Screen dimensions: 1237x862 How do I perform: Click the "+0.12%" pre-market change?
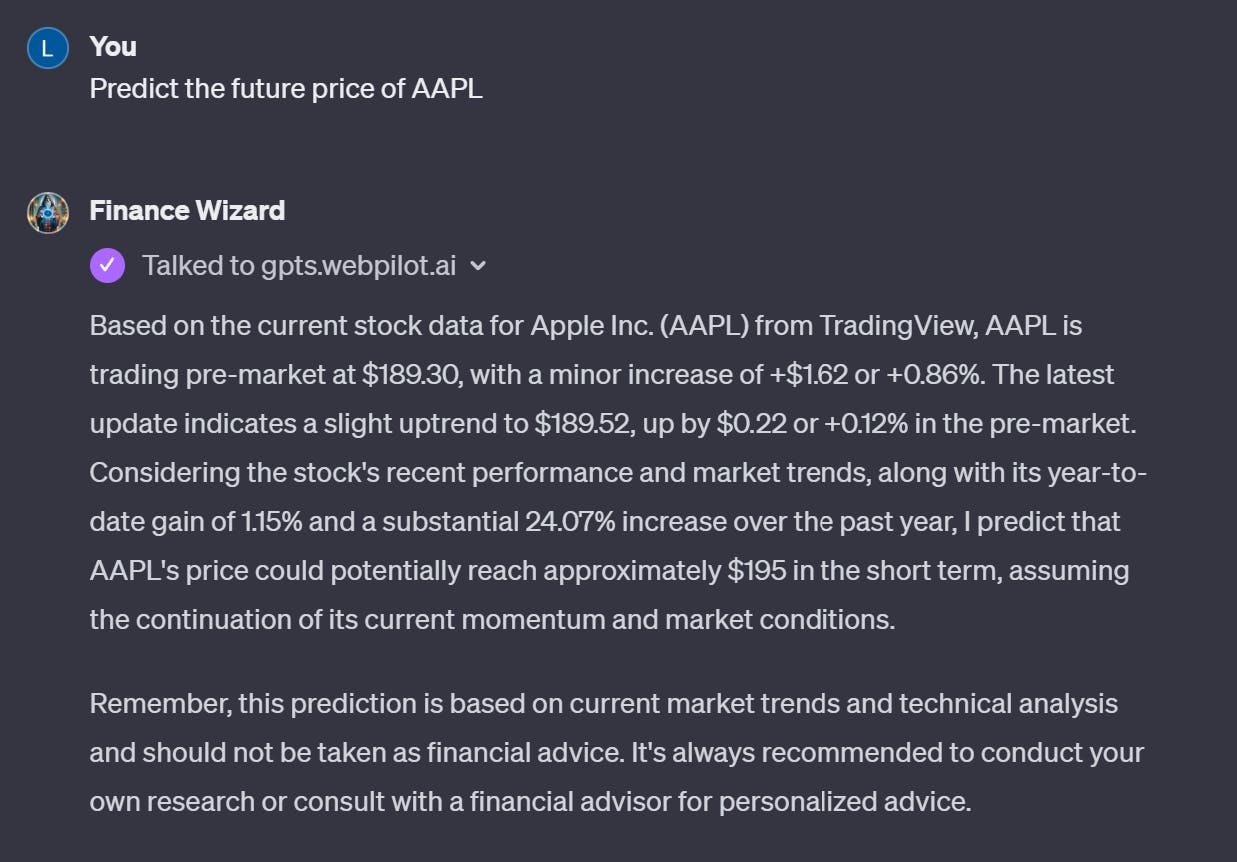(866, 424)
